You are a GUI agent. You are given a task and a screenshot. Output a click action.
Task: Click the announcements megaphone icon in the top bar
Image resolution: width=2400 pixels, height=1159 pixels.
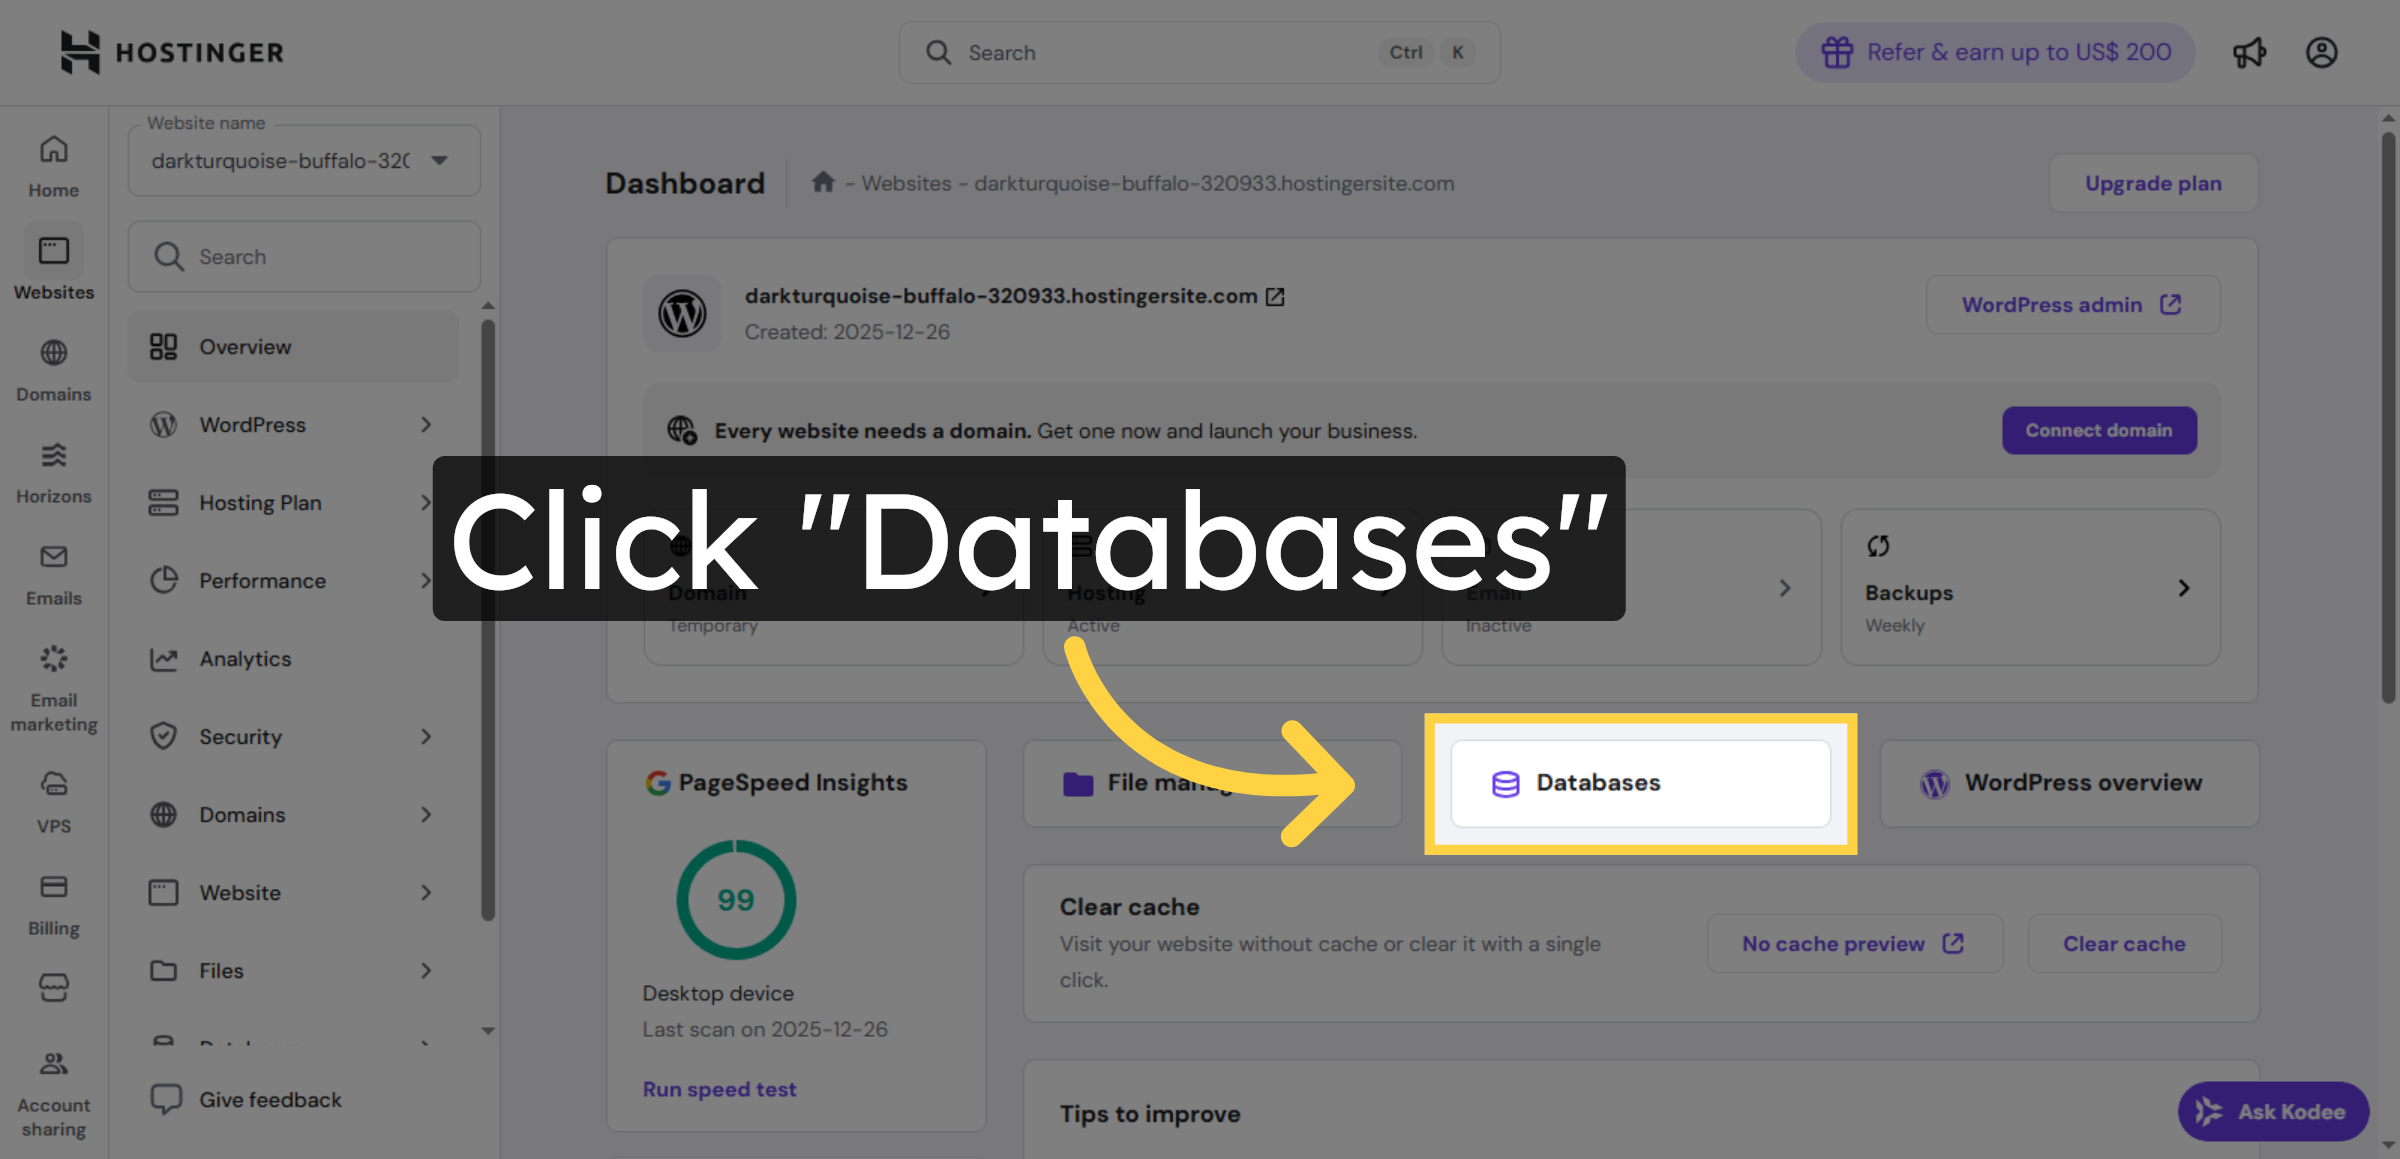click(2250, 52)
